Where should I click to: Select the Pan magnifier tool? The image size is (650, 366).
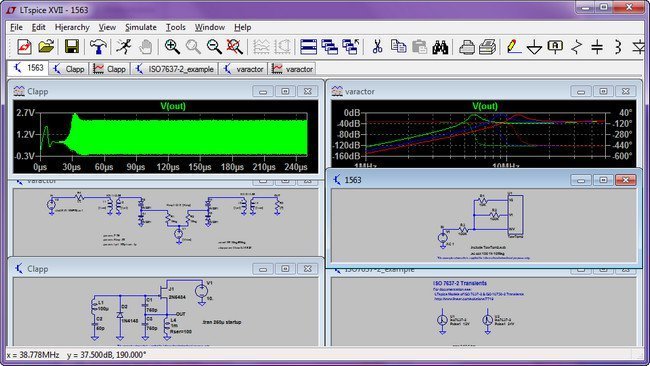coord(193,46)
